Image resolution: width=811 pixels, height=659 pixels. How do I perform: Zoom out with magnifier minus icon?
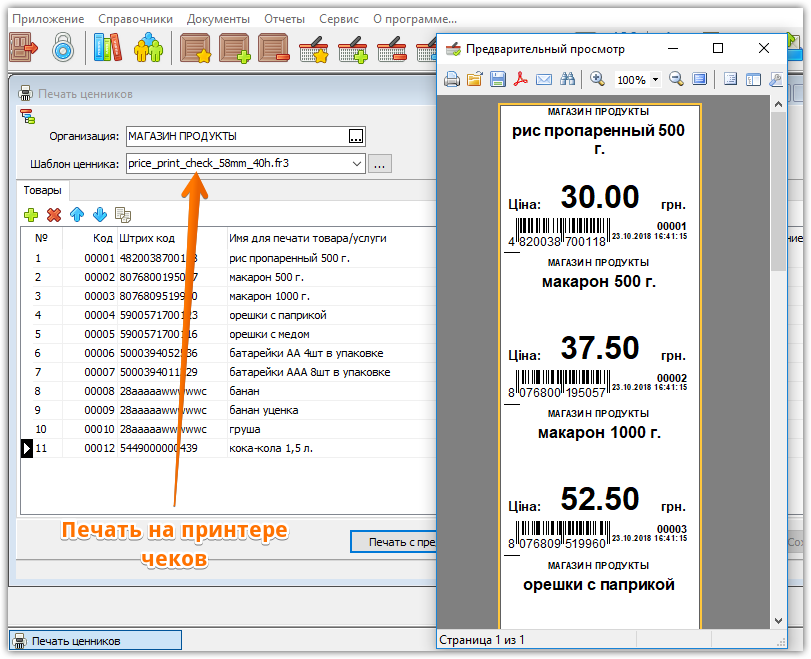676,79
